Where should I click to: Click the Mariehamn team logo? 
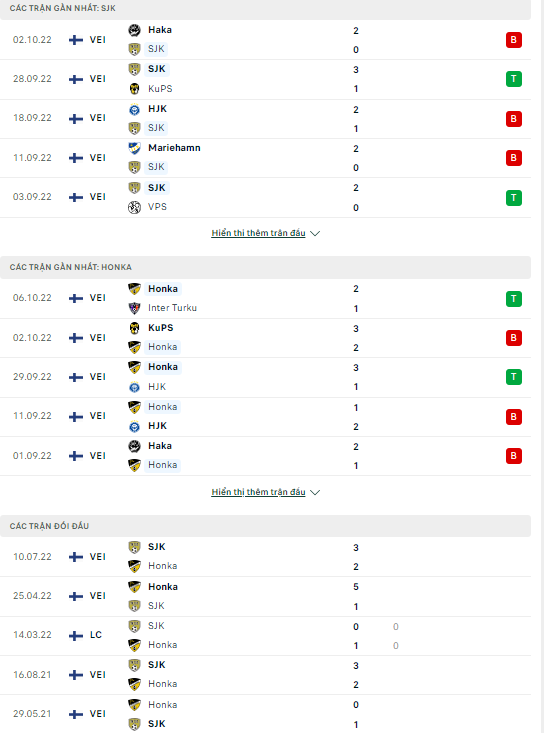pos(134,148)
